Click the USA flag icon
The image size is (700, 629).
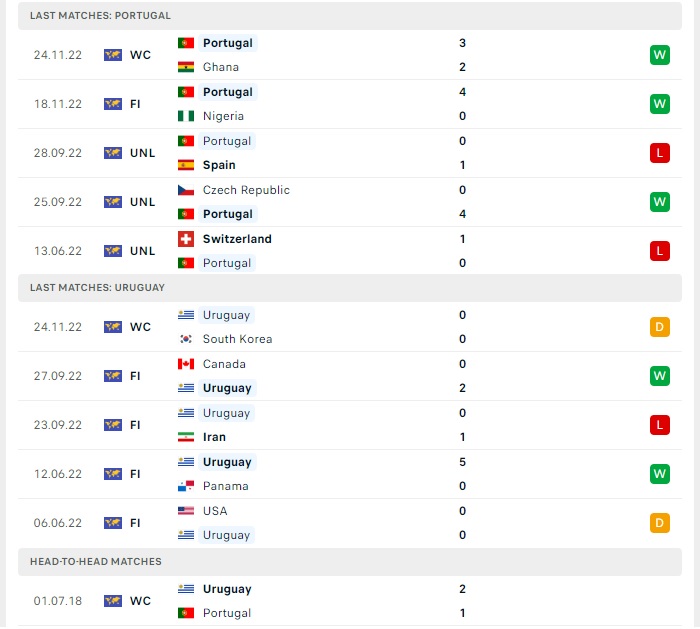pos(185,511)
